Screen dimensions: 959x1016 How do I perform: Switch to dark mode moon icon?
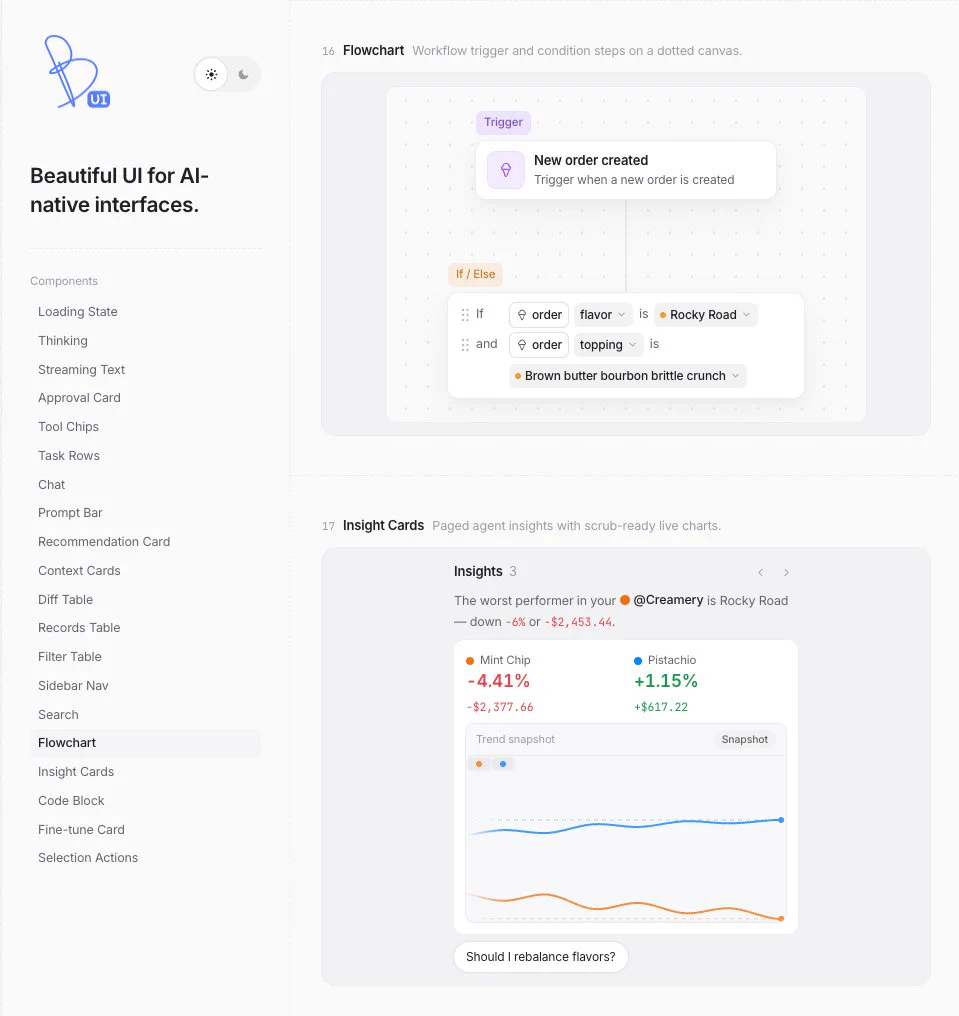[x=244, y=75]
